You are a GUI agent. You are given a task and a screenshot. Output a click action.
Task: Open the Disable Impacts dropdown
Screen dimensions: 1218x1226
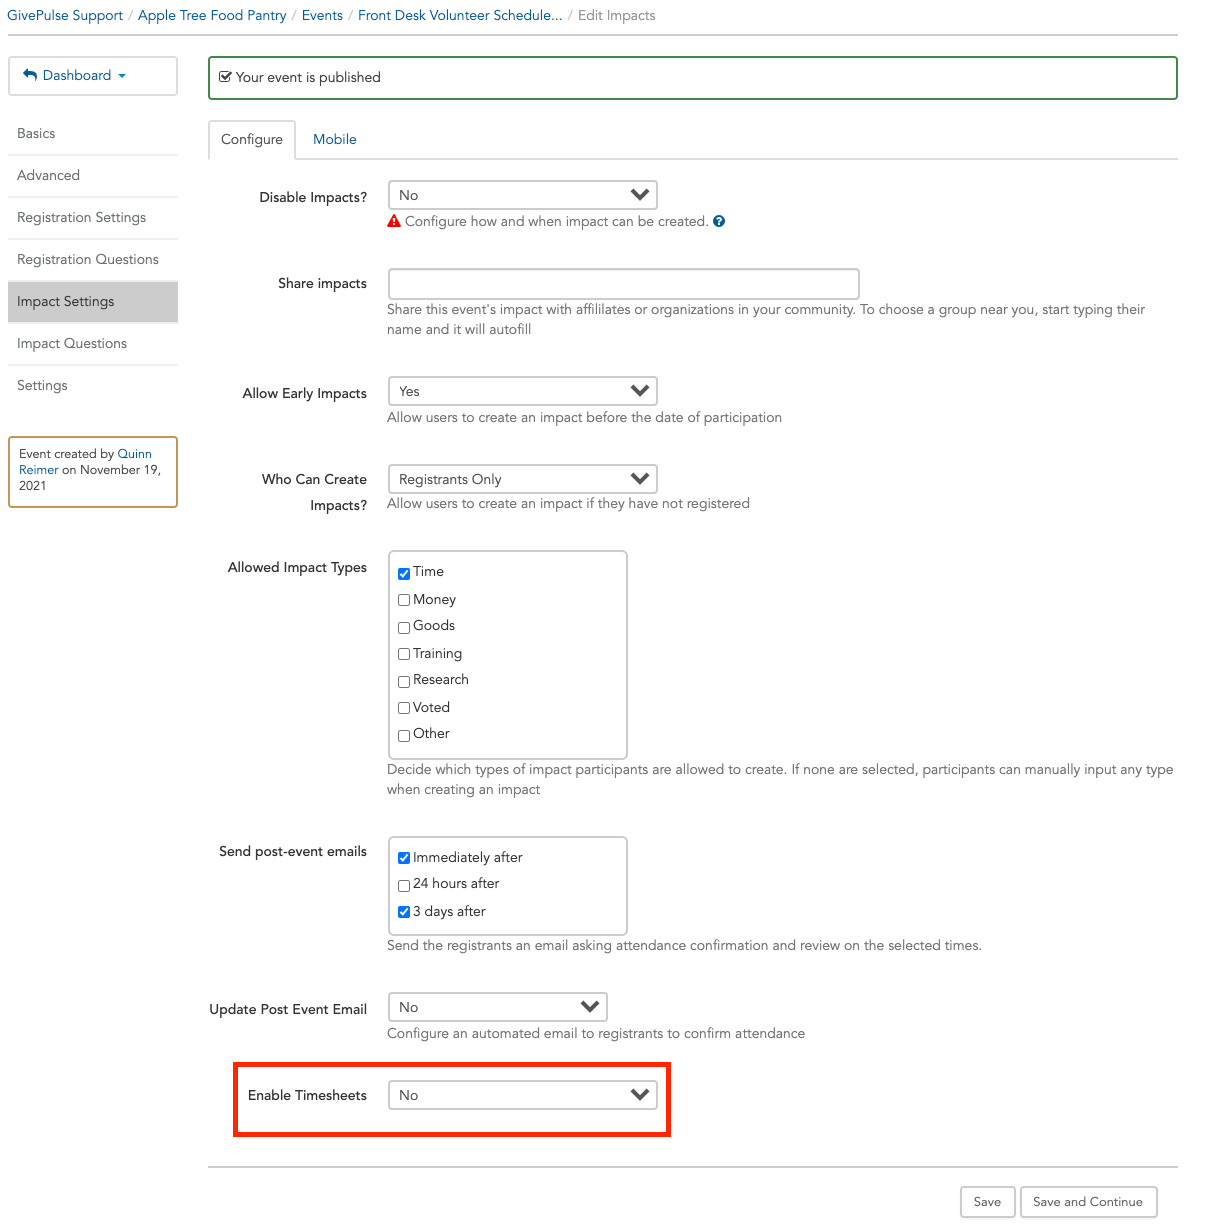(523, 195)
